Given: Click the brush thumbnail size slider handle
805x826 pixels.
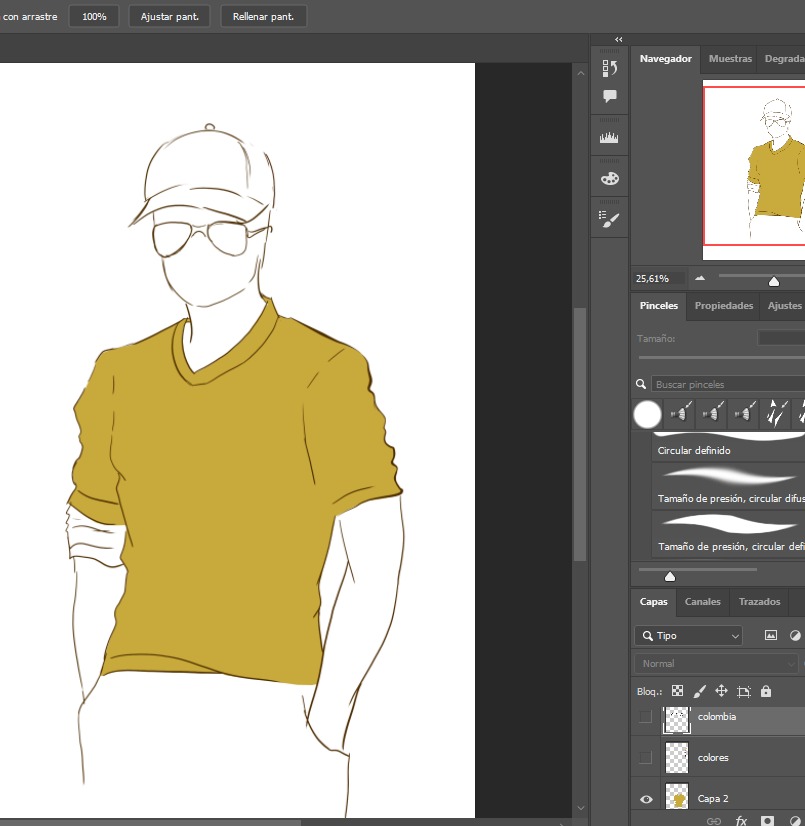Looking at the screenshot, I should [670, 576].
